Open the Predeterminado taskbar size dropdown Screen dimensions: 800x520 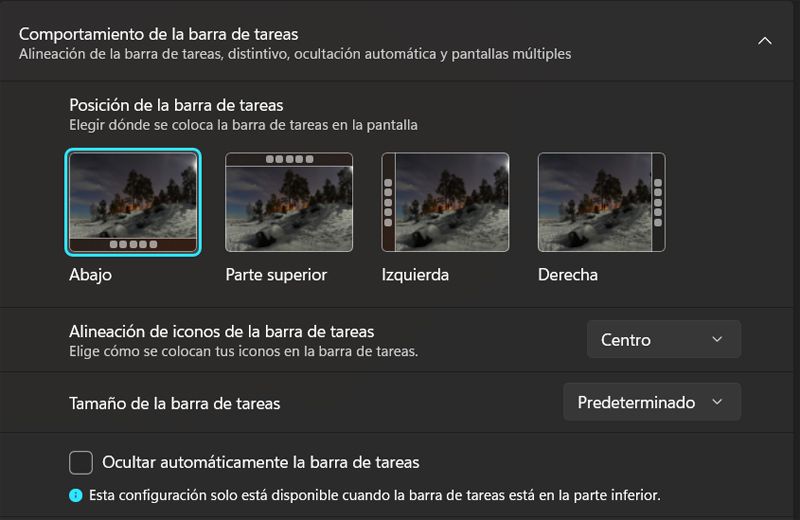[652, 402]
